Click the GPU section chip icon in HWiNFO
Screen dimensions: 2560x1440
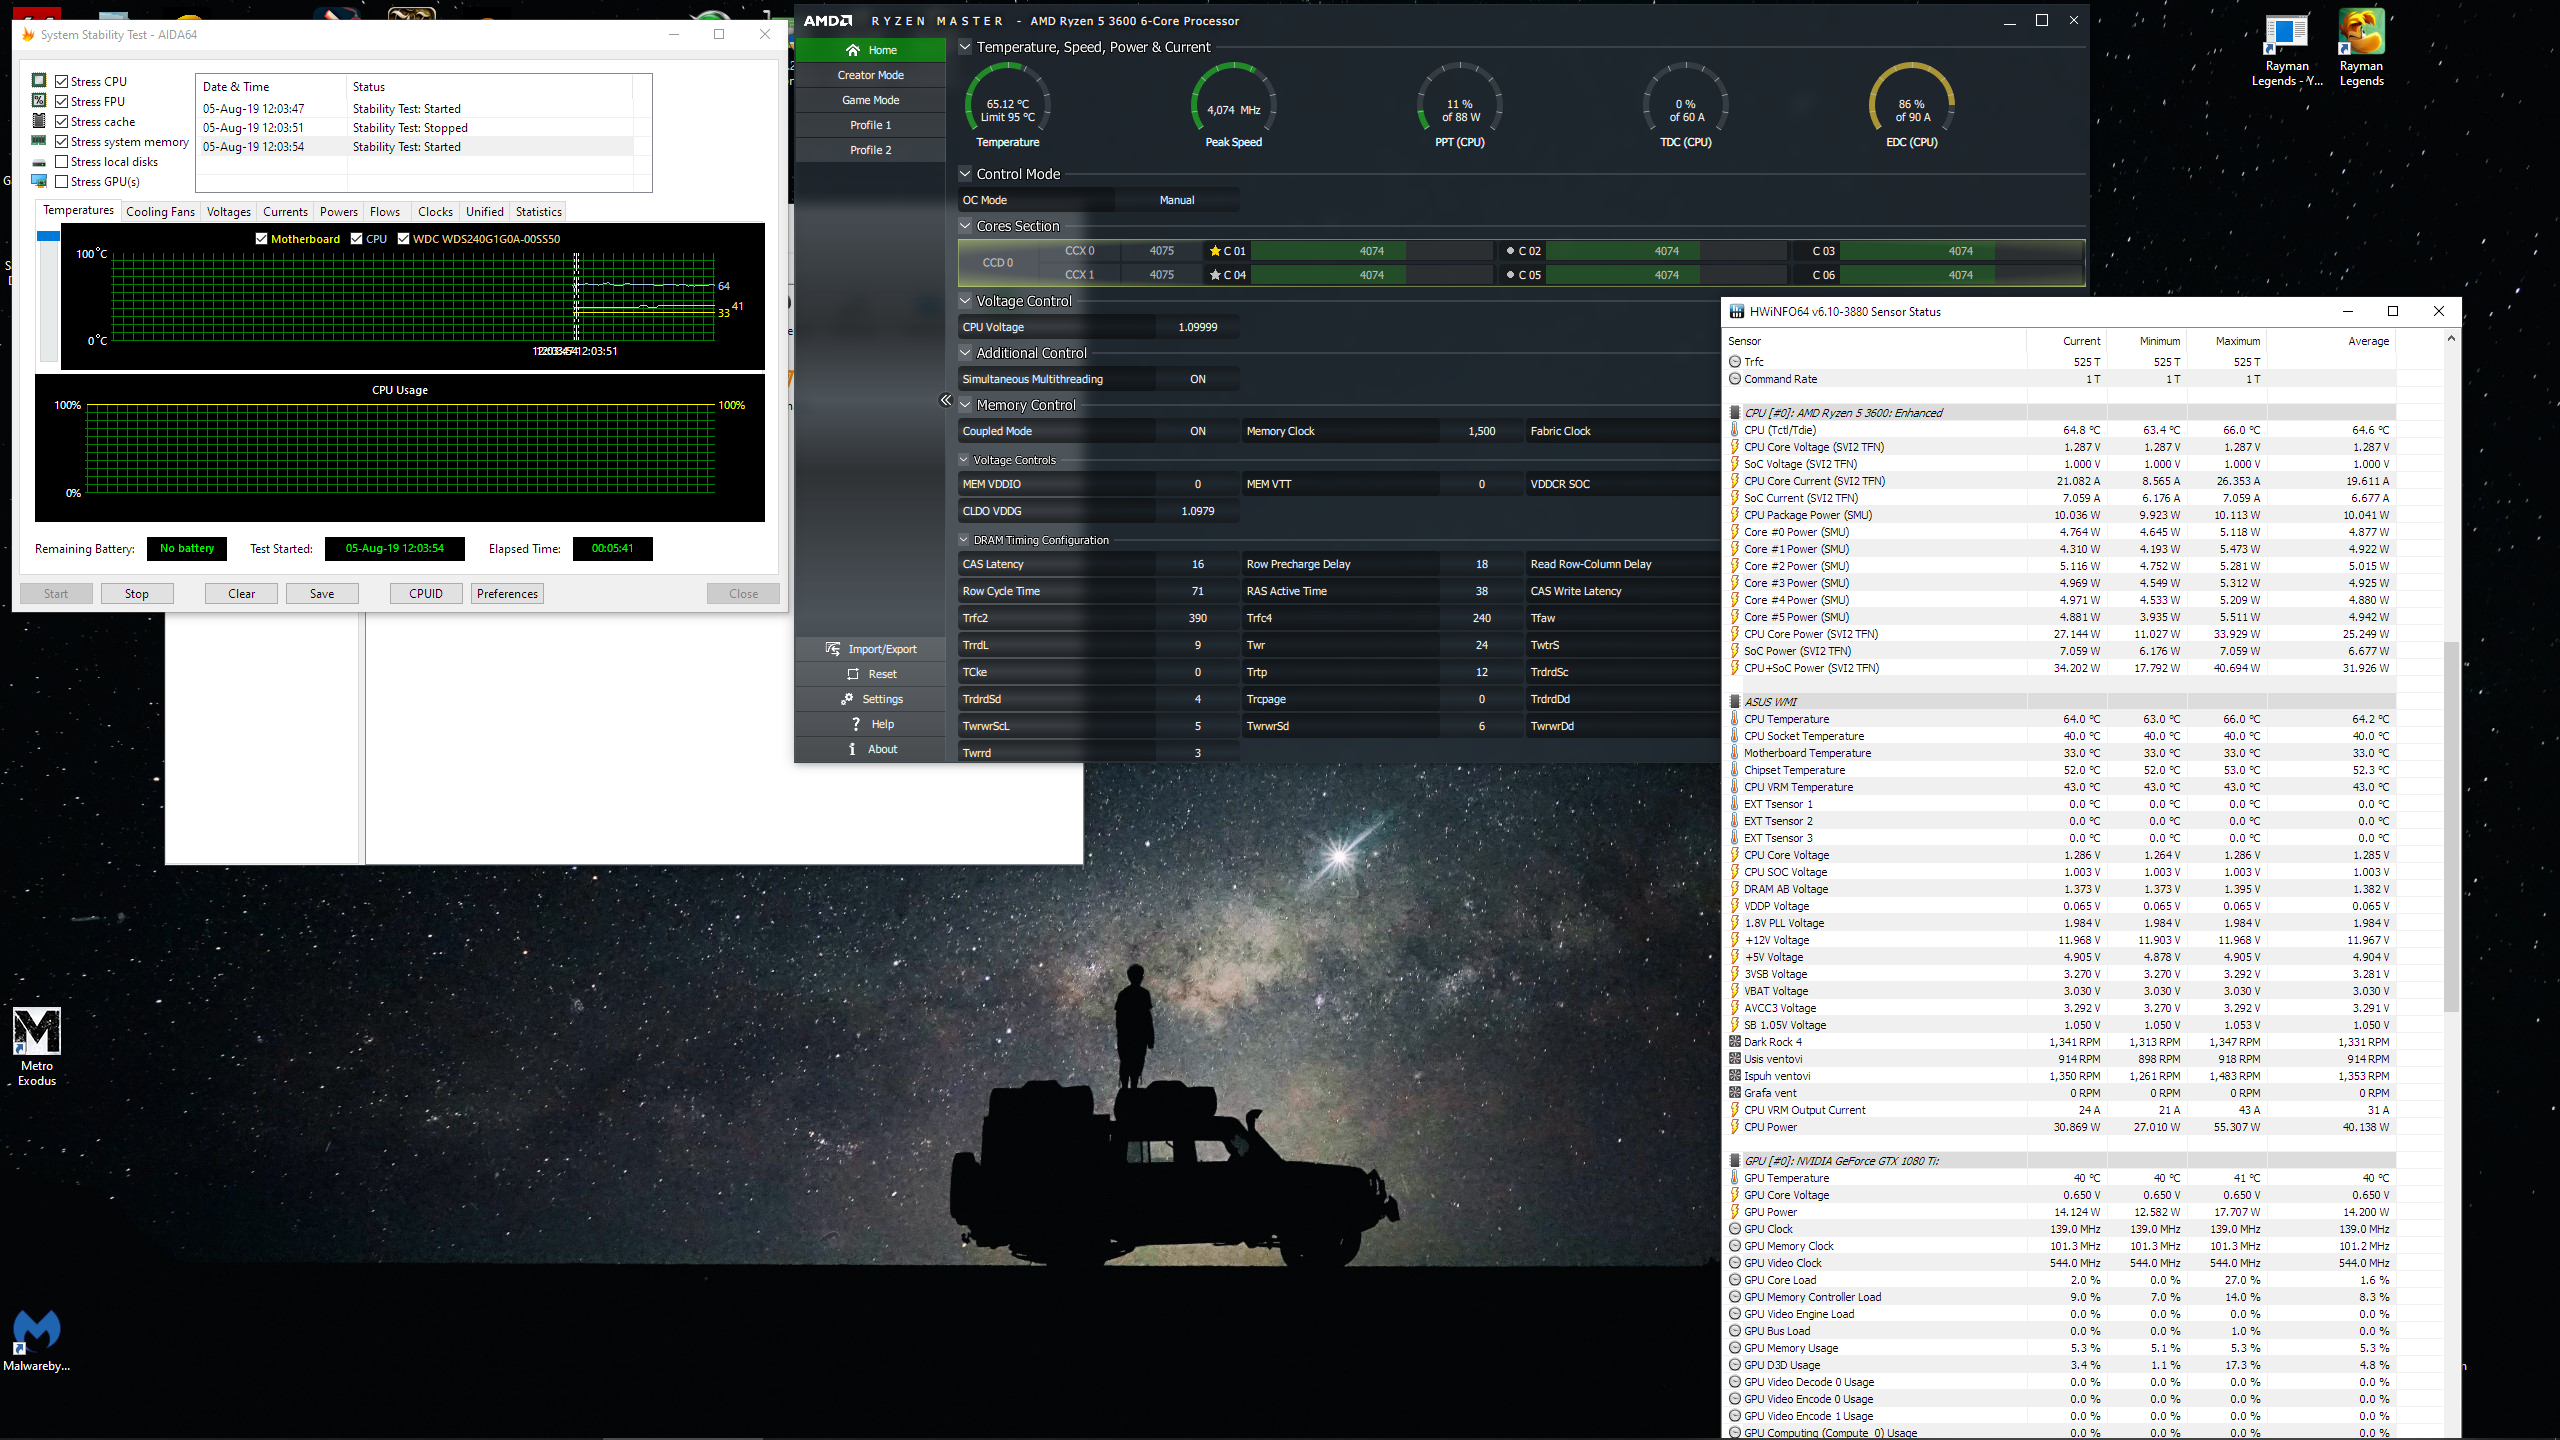point(1735,1161)
